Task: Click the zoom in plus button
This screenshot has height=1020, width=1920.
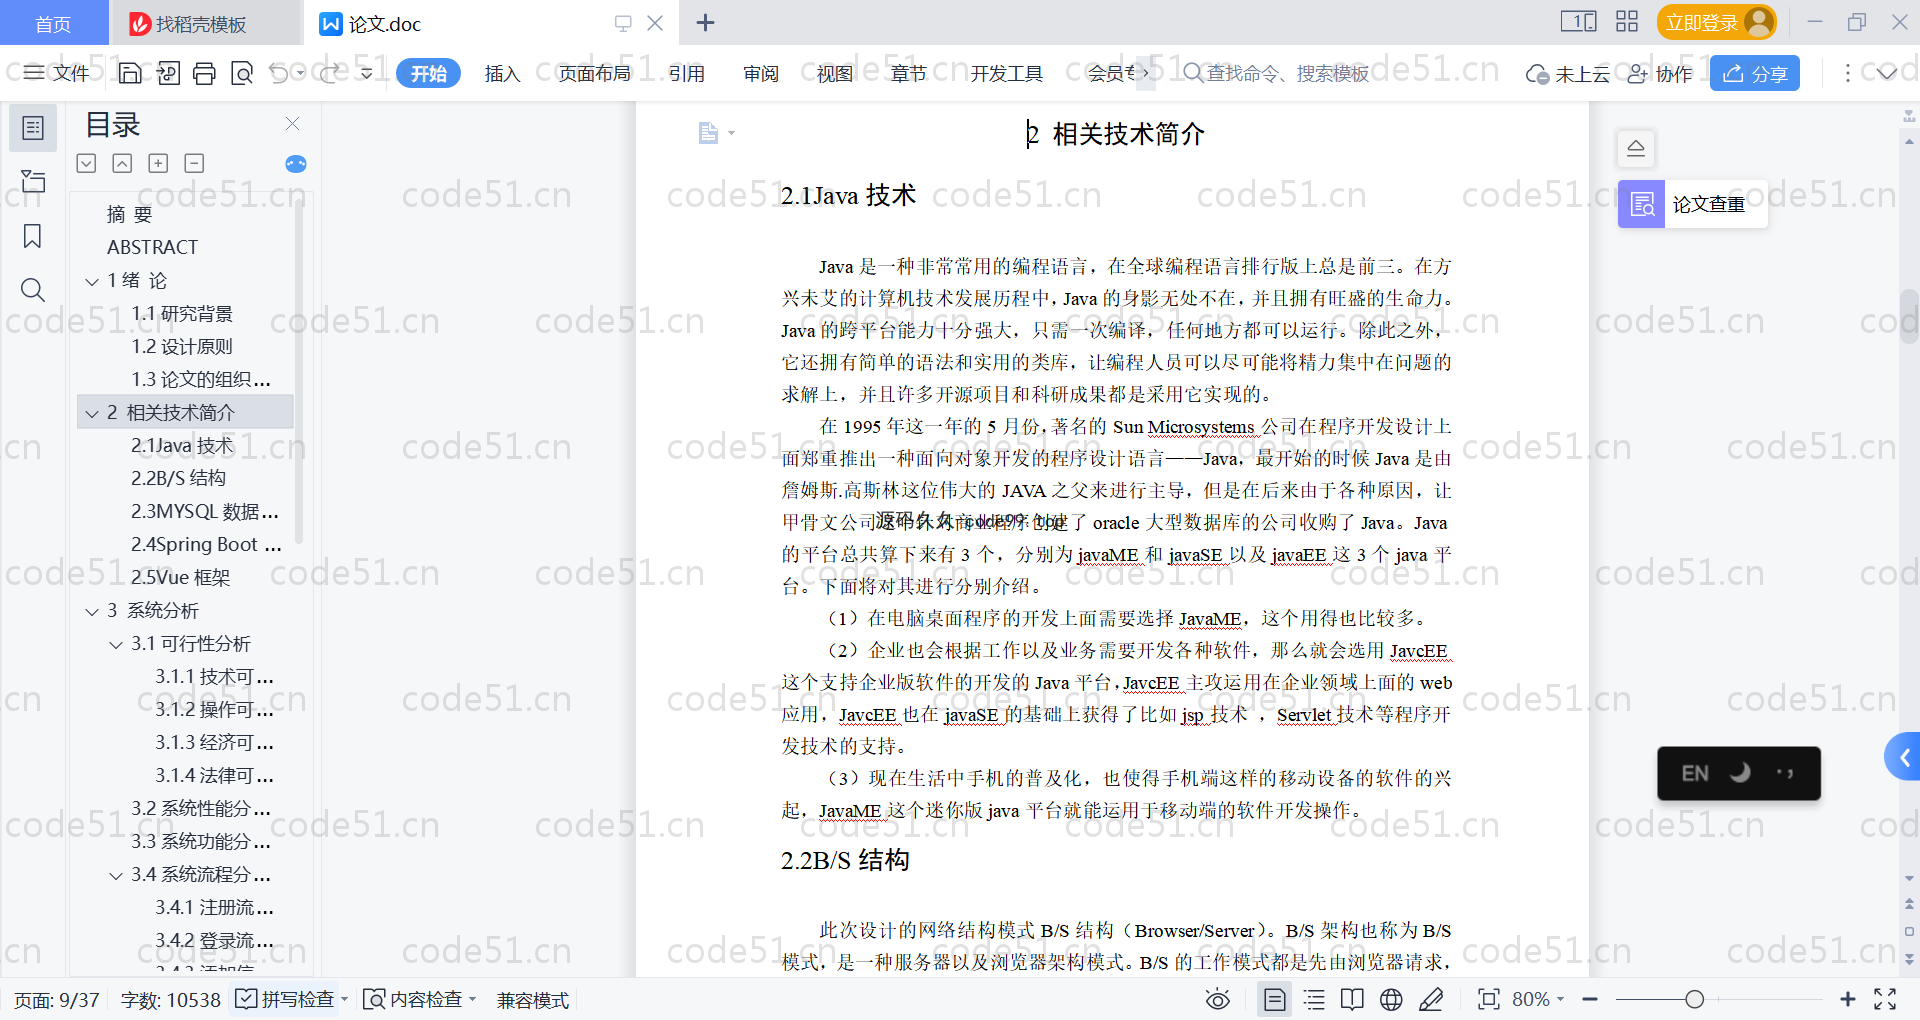Action: [x=1847, y=999]
